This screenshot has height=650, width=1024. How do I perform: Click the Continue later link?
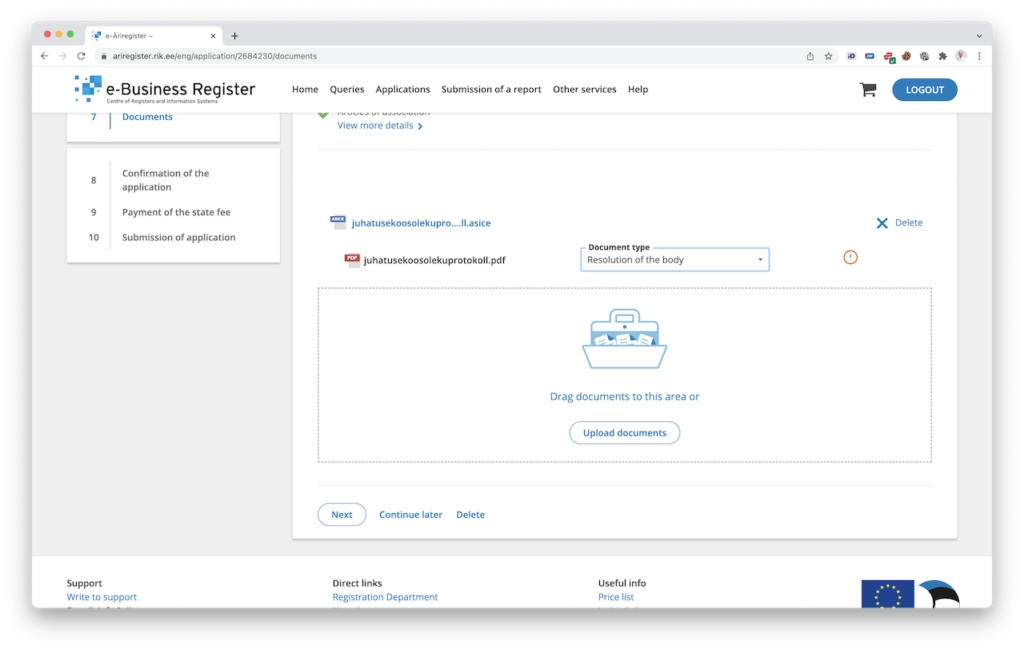410,515
